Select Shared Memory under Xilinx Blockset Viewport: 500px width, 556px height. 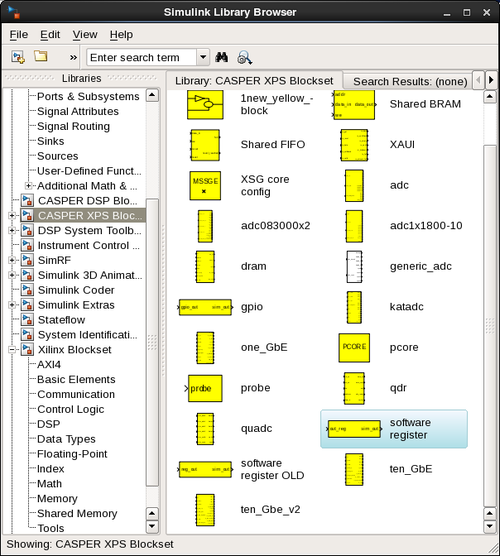[x=77, y=513]
